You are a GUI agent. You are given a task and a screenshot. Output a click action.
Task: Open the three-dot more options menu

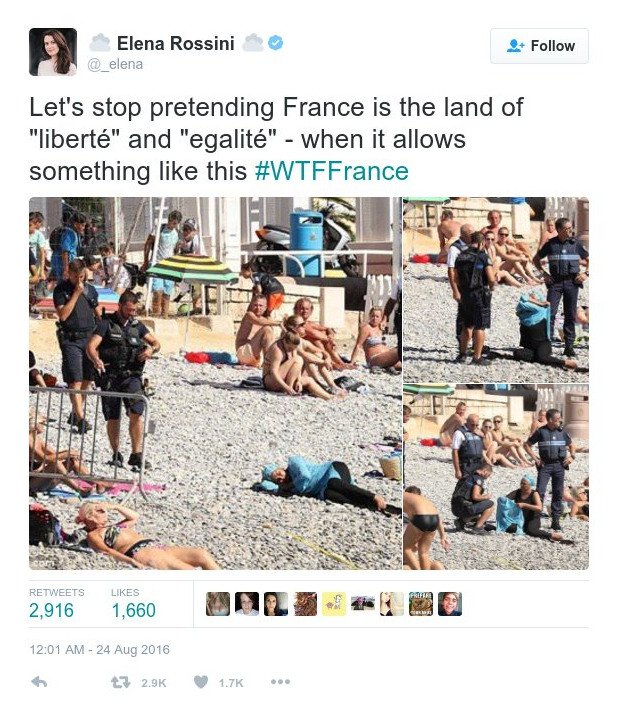coord(280,682)
